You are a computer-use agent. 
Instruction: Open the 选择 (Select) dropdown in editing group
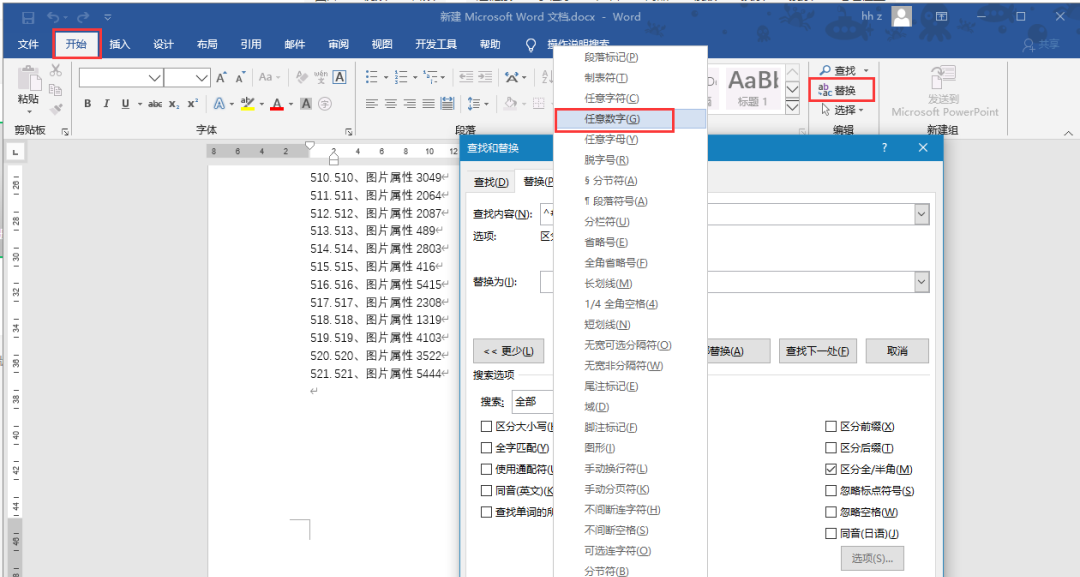click(842, 110)
